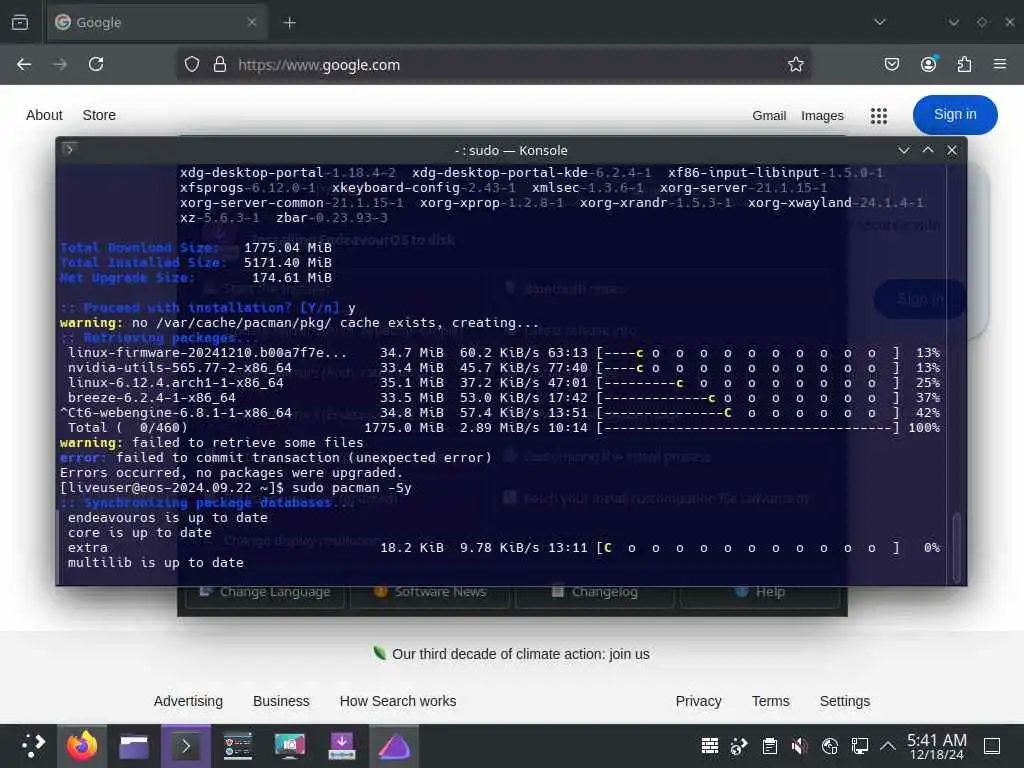Open the Google apps grid
This screenshot has height=768, width=1024.
tap(878, 116)
